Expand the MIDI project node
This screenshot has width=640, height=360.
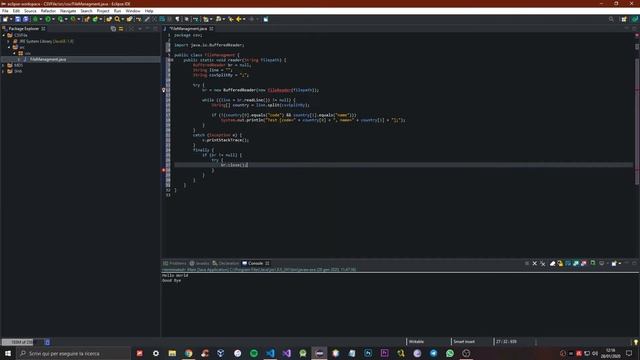point(4,65)
